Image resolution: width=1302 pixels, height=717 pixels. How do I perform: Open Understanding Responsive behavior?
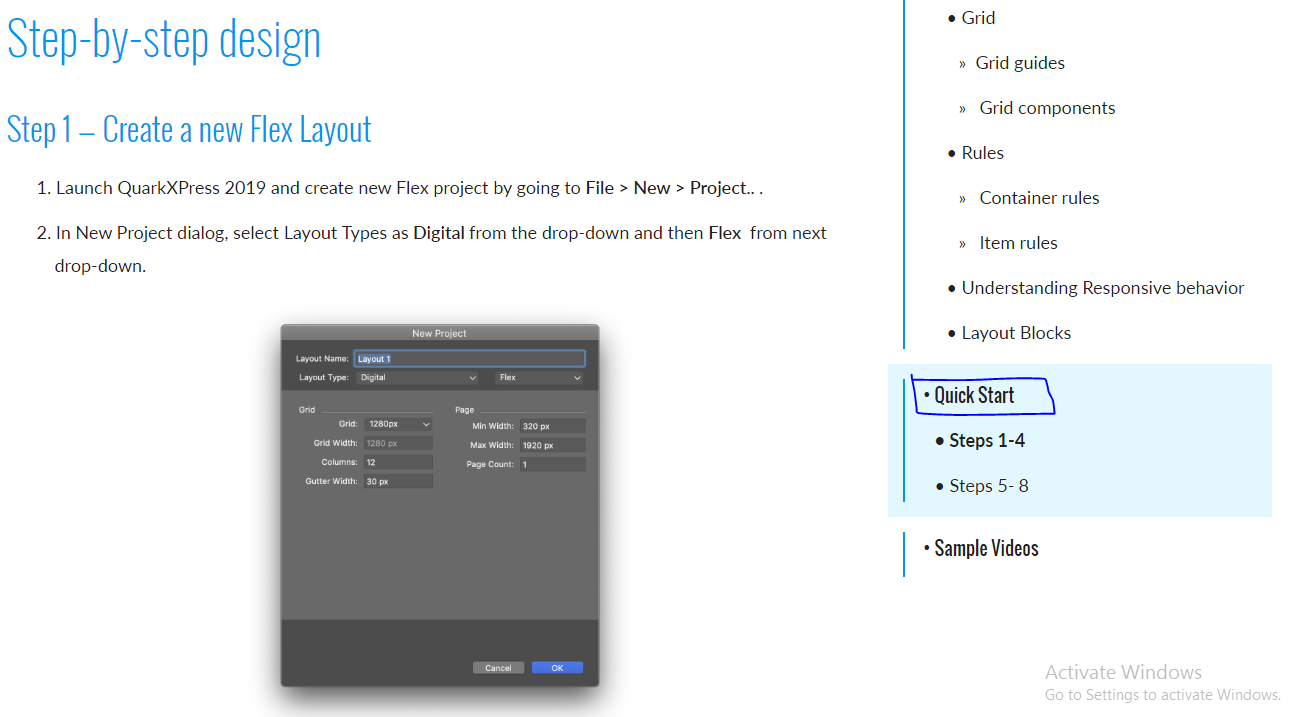1103,287
